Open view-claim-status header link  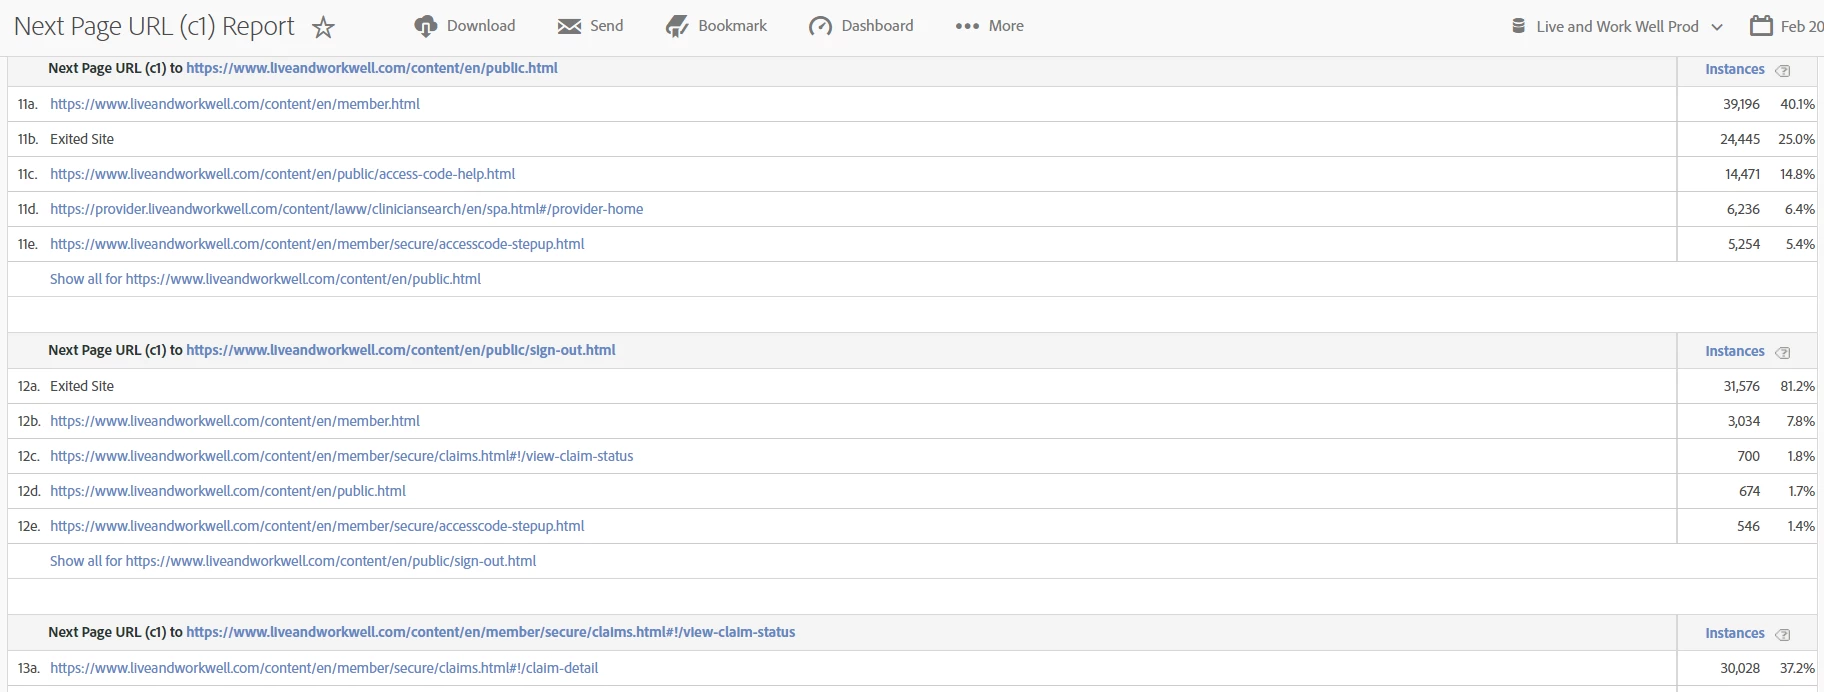click(491, 632)
